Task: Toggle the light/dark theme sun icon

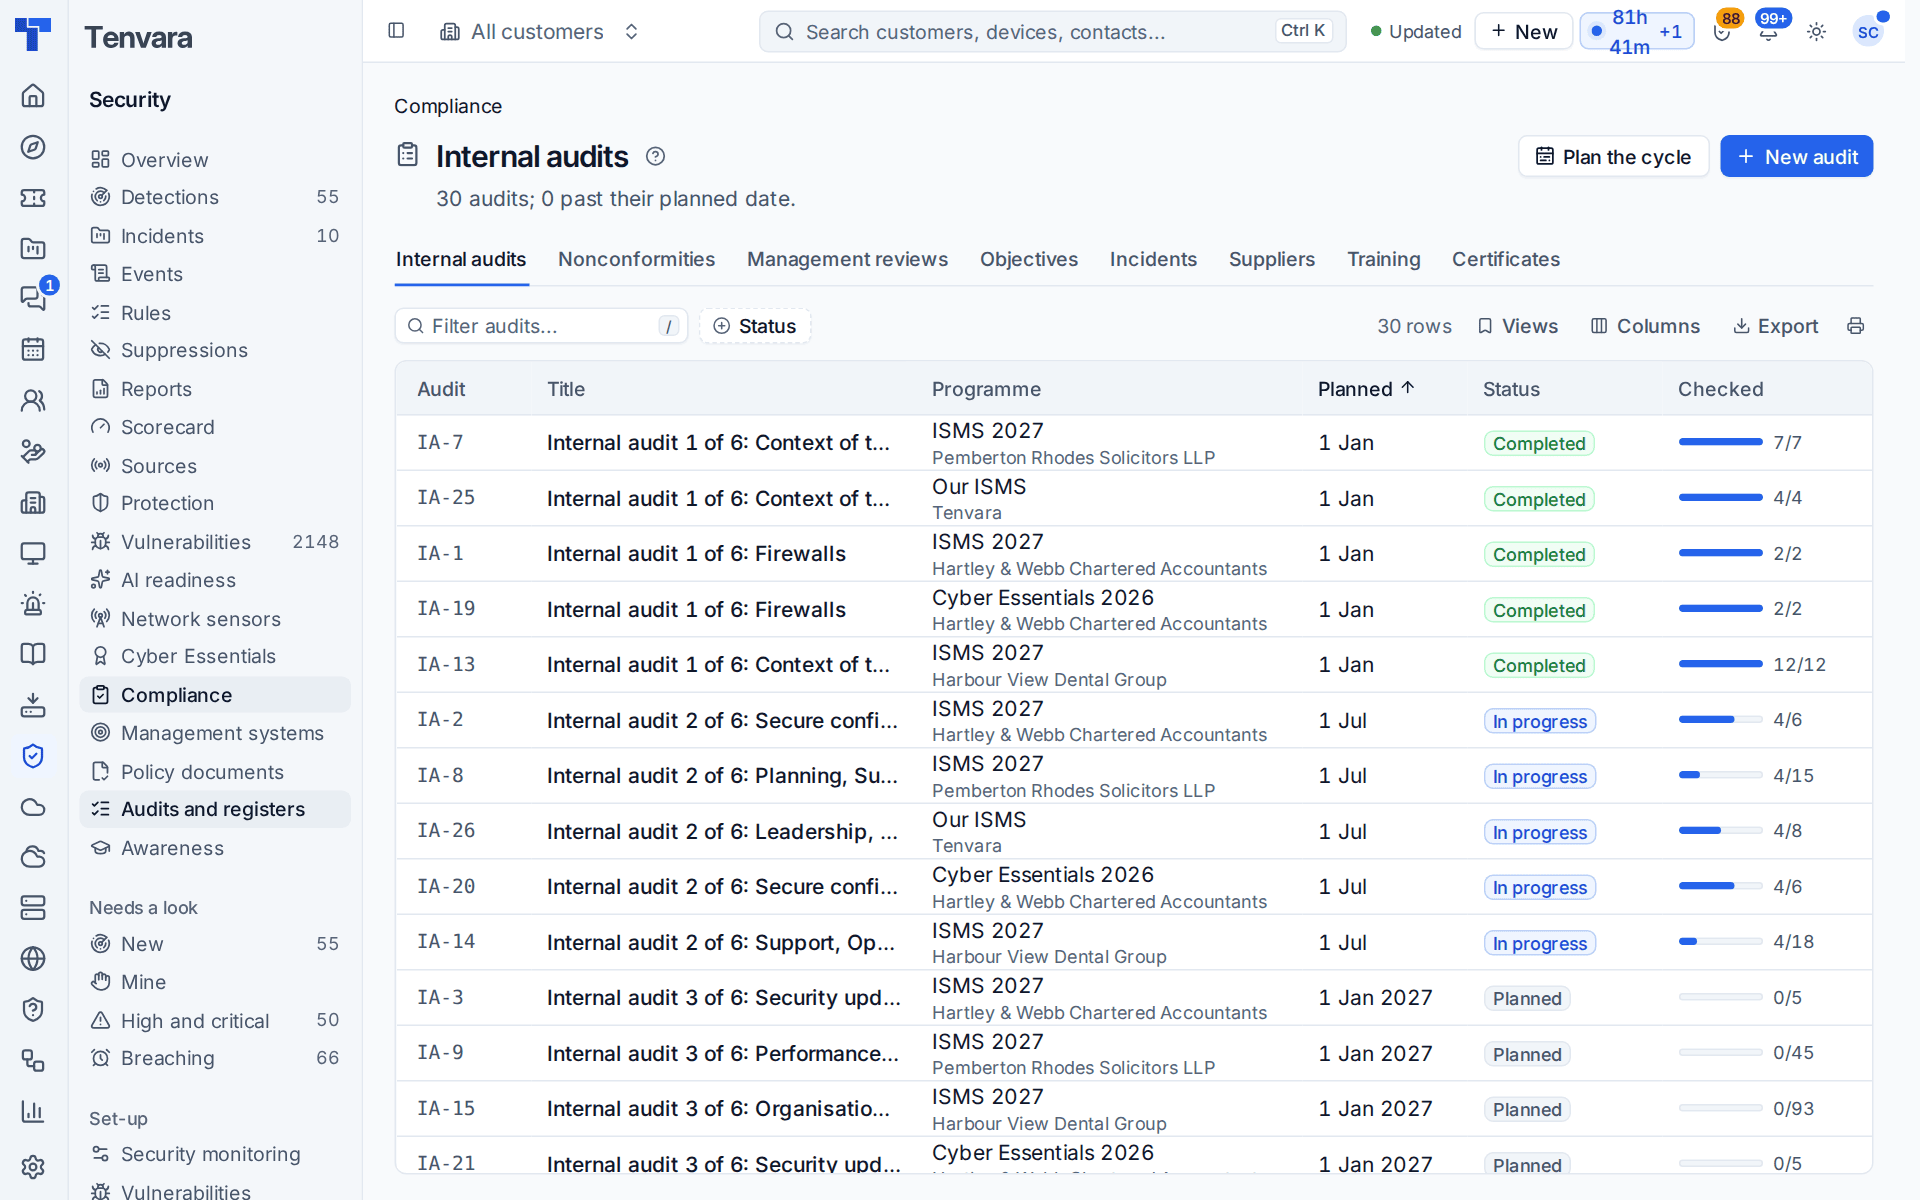Action: tap(1817, 32)
